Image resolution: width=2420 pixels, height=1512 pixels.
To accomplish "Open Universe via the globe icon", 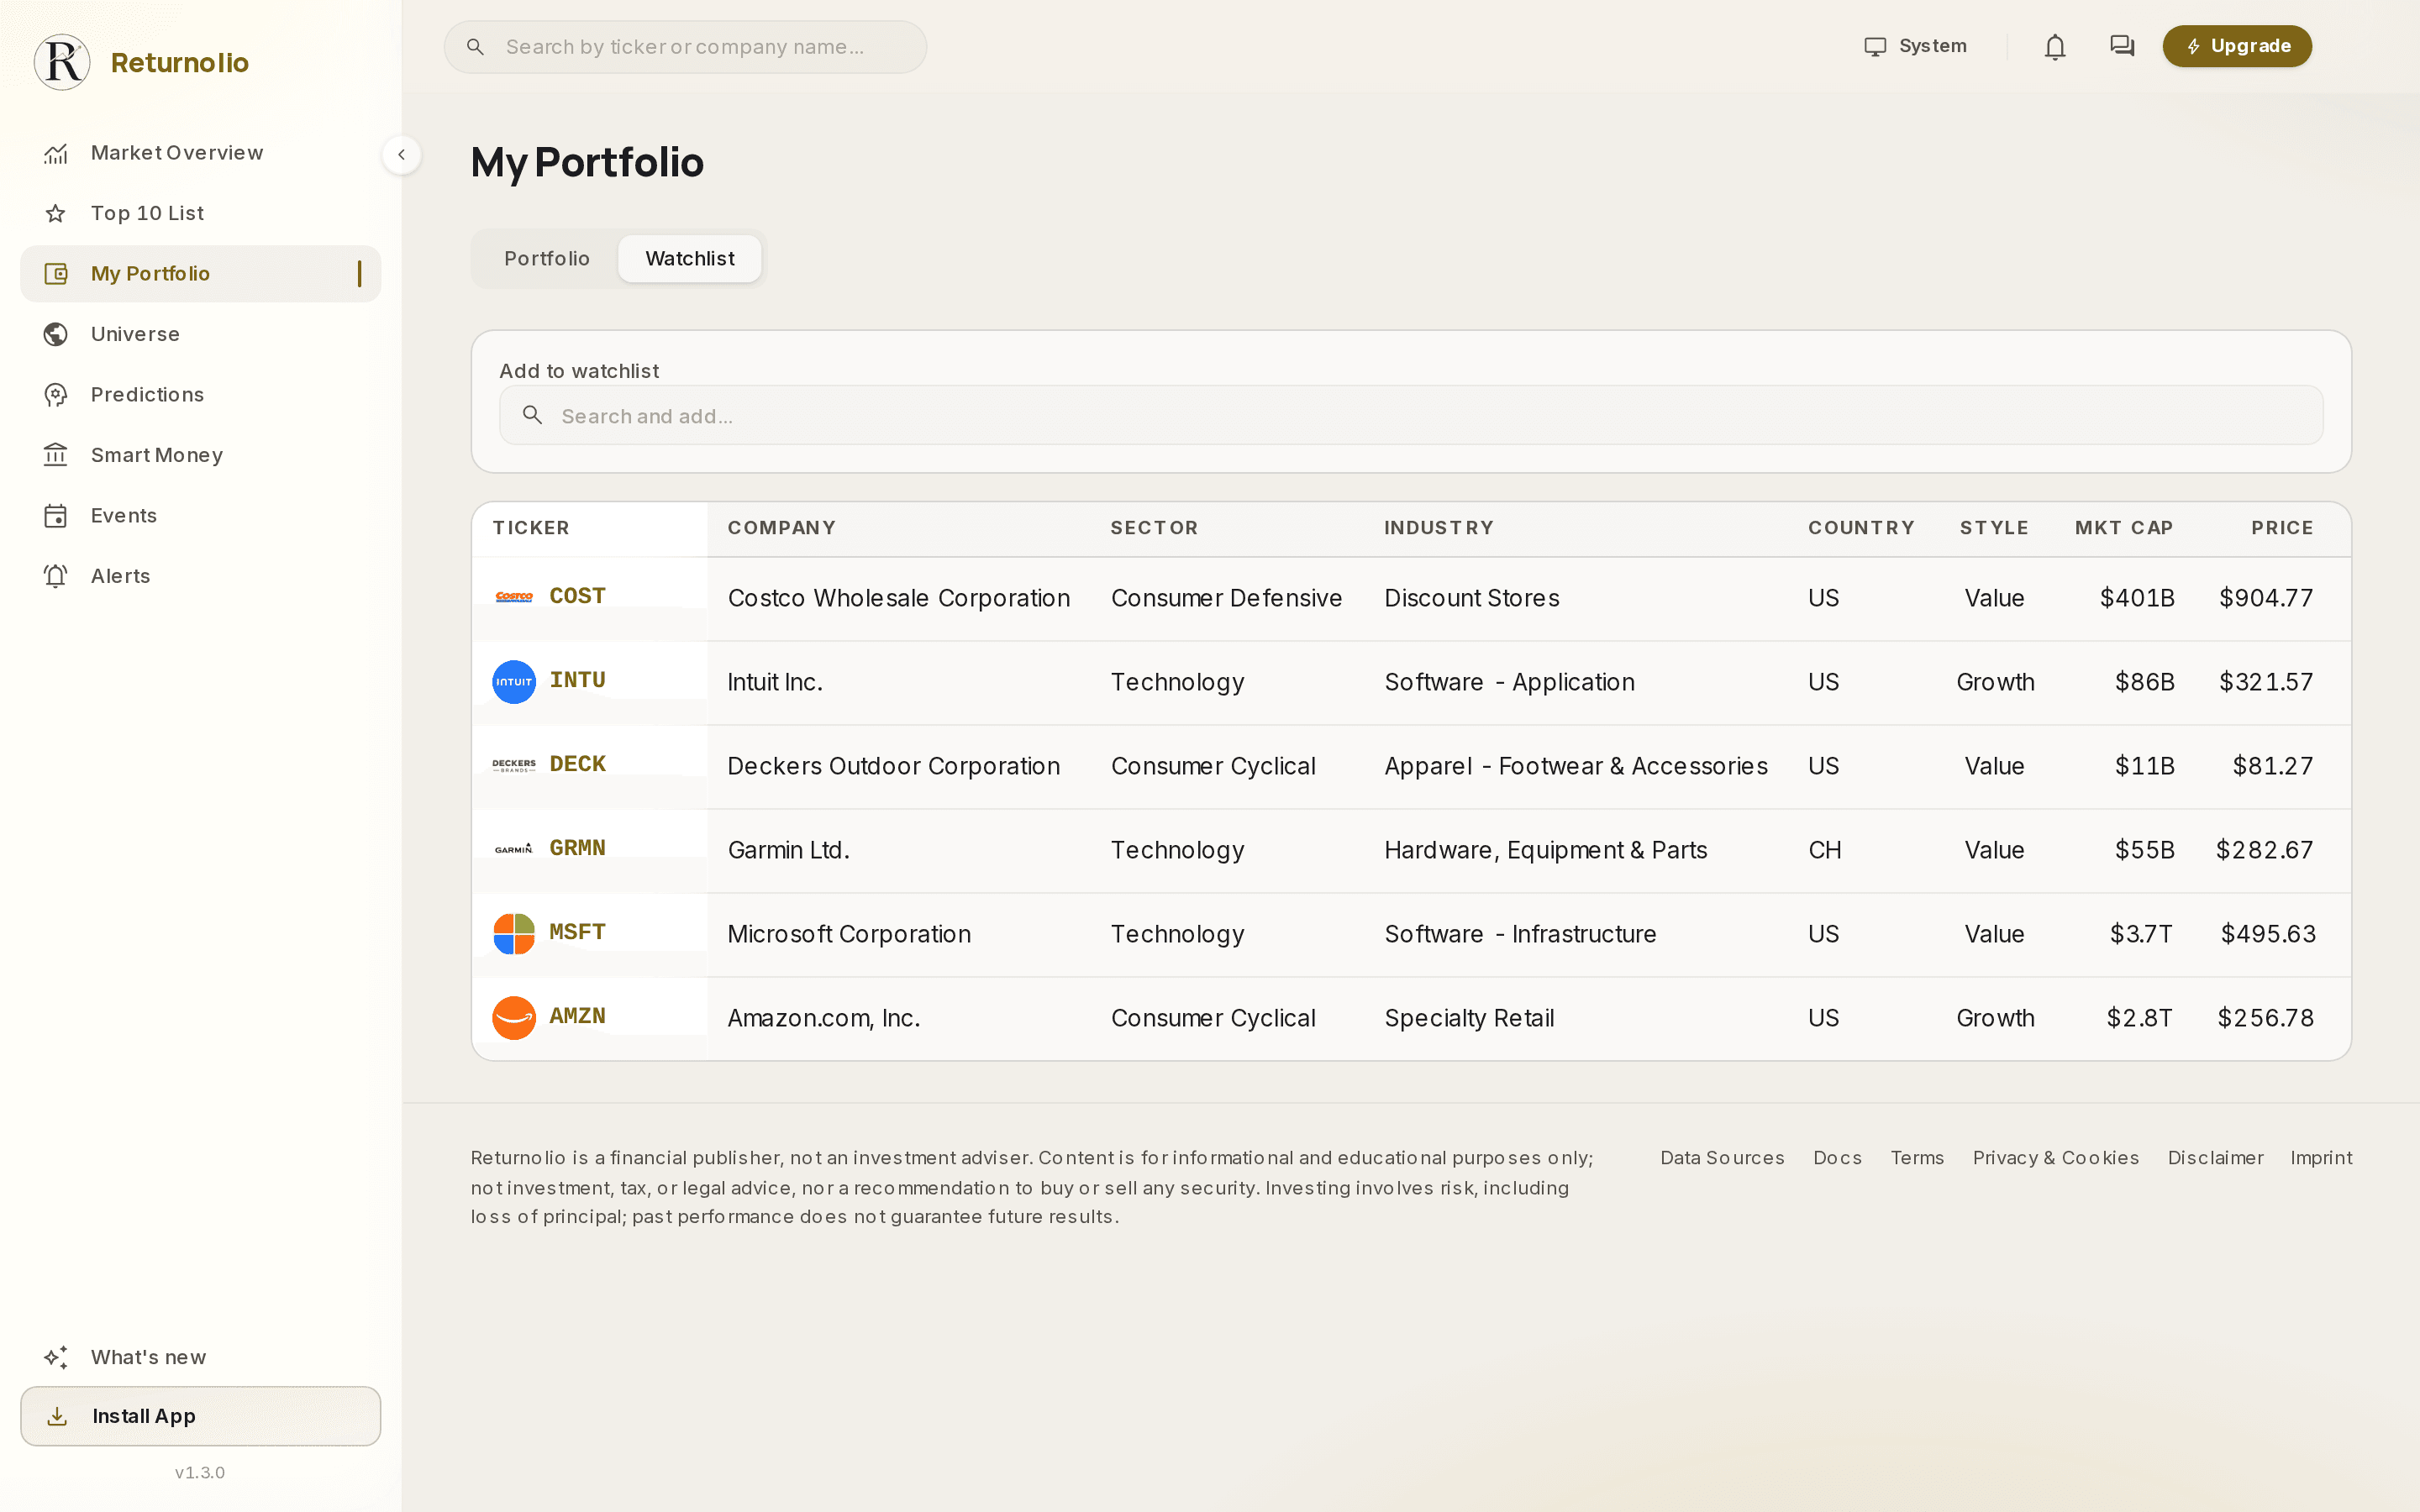I will [x=56, y=334].
